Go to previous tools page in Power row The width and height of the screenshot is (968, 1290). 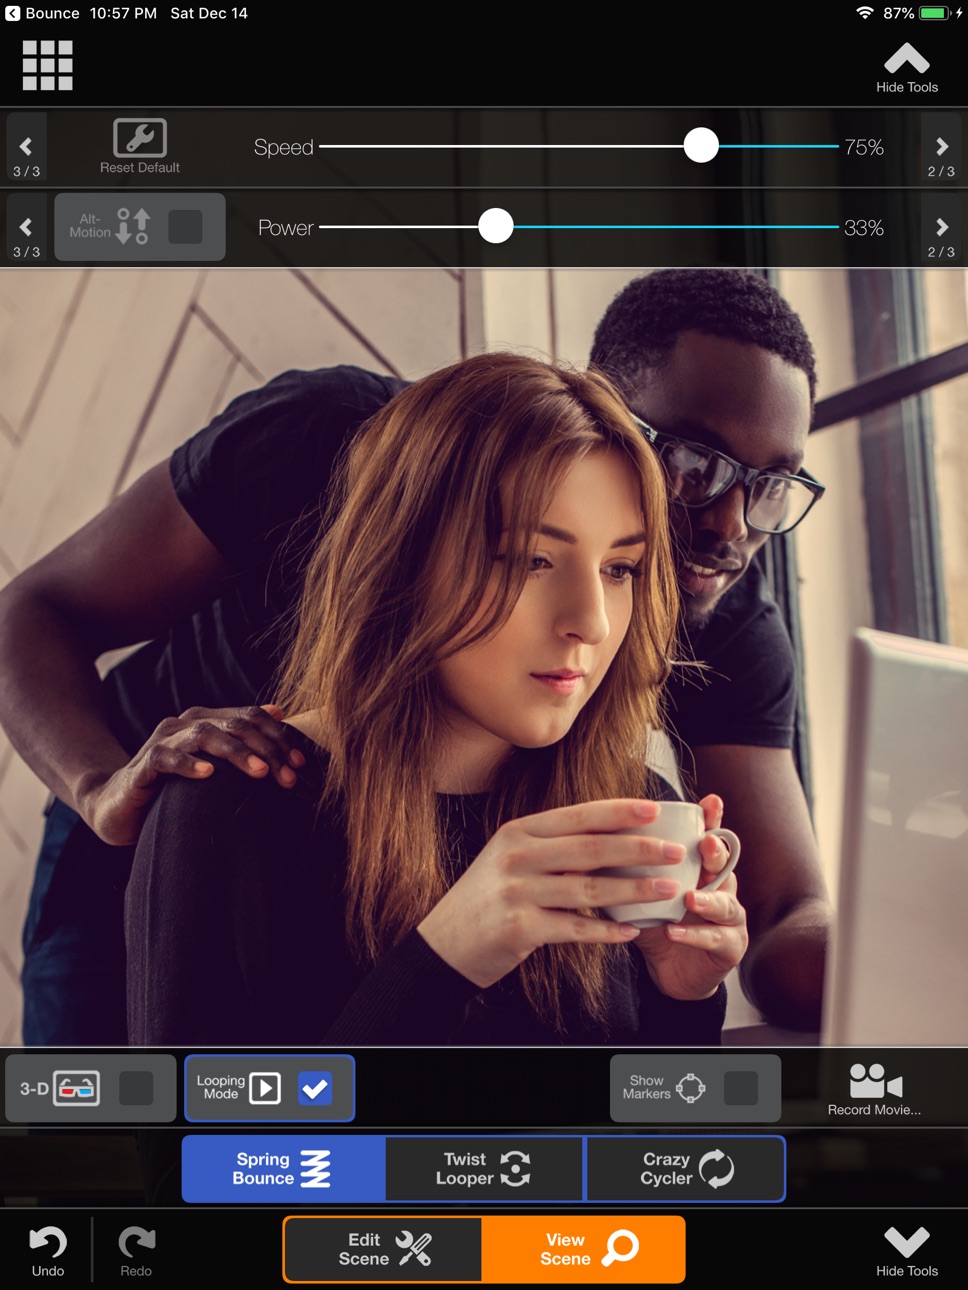[x=26, y=228]
